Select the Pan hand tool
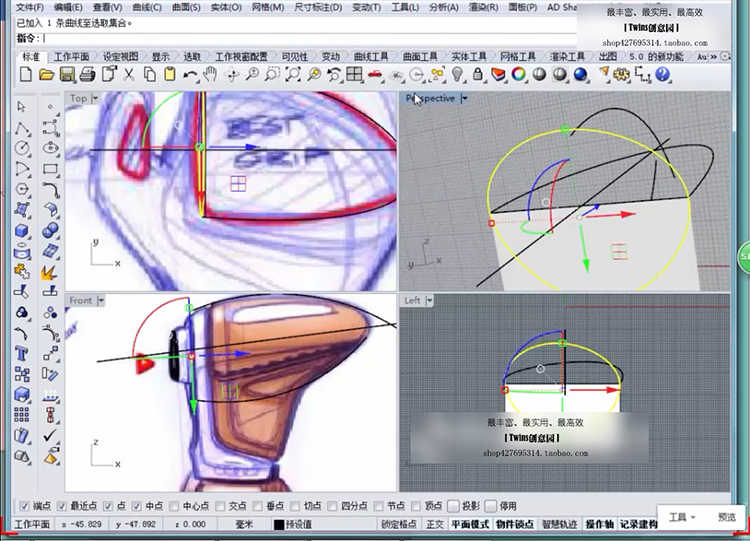Viewport: 750px width, 541px height. pyautogui.click(x=210, y=75)
